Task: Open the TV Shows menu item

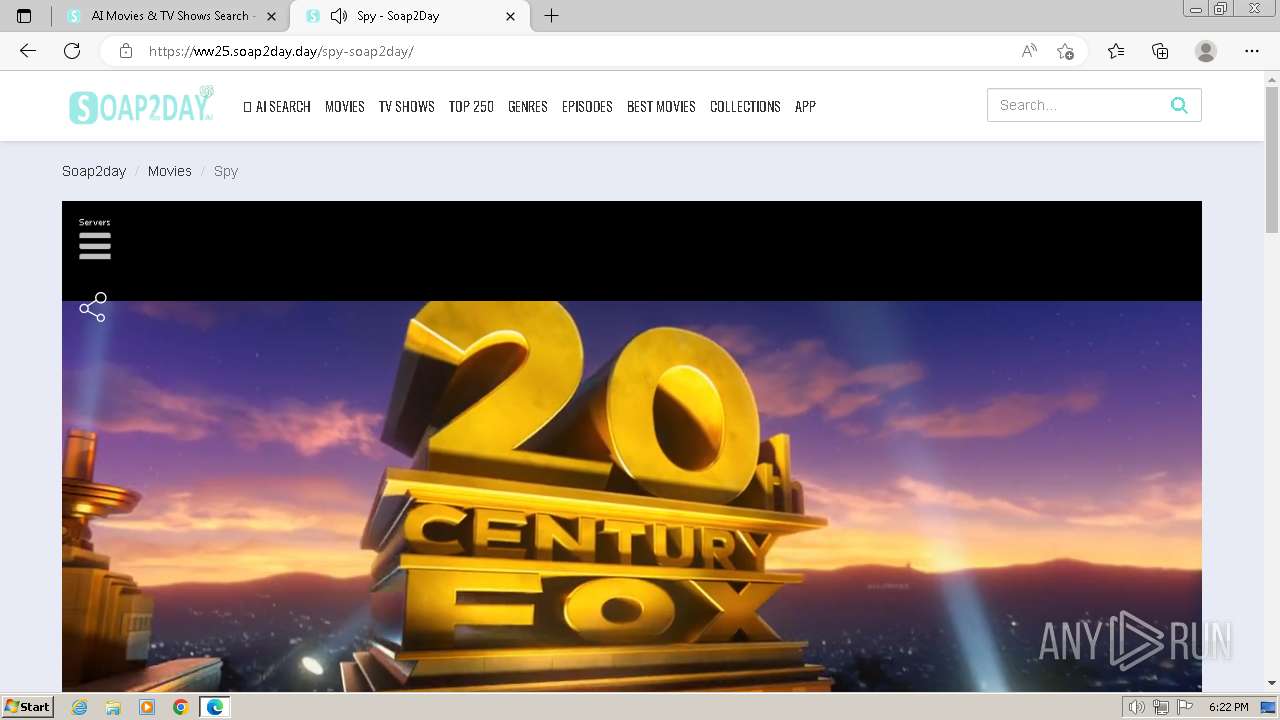Action: pos(406,106)
